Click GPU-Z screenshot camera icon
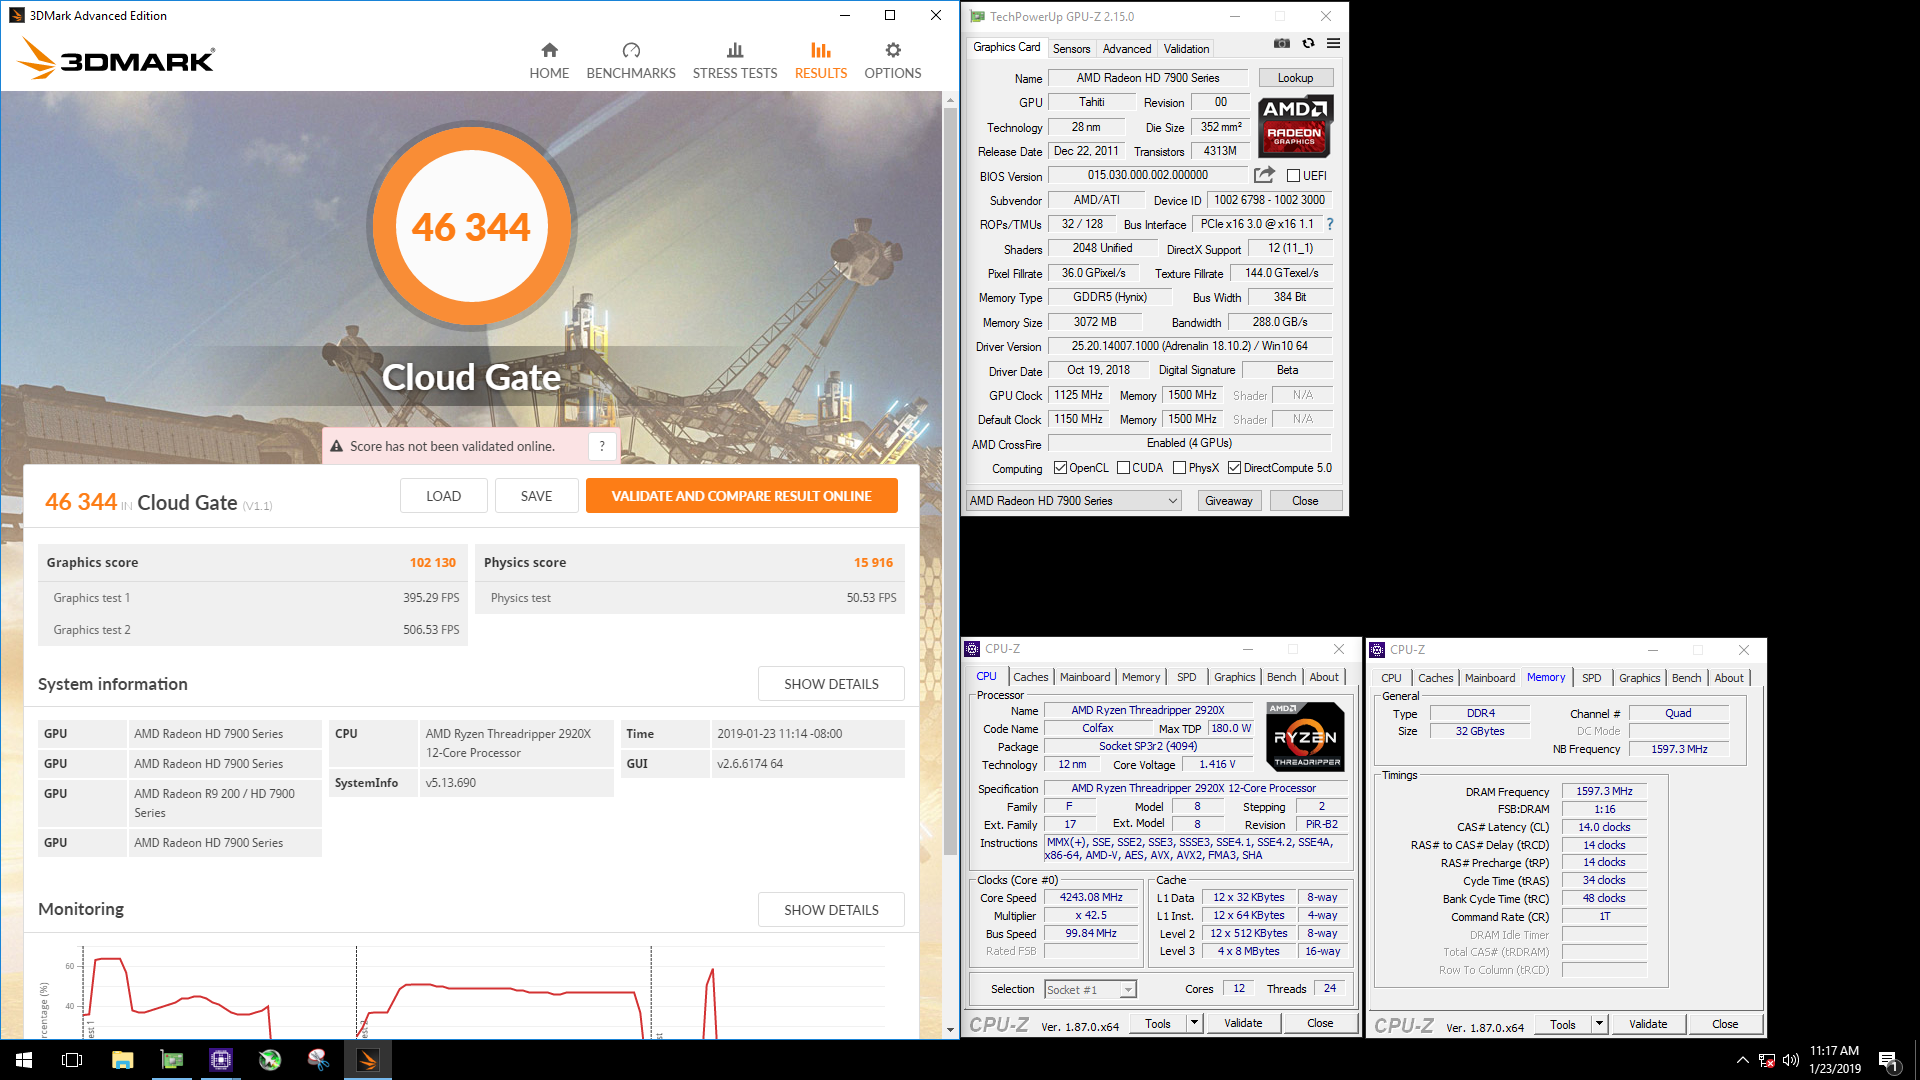 1282,43
